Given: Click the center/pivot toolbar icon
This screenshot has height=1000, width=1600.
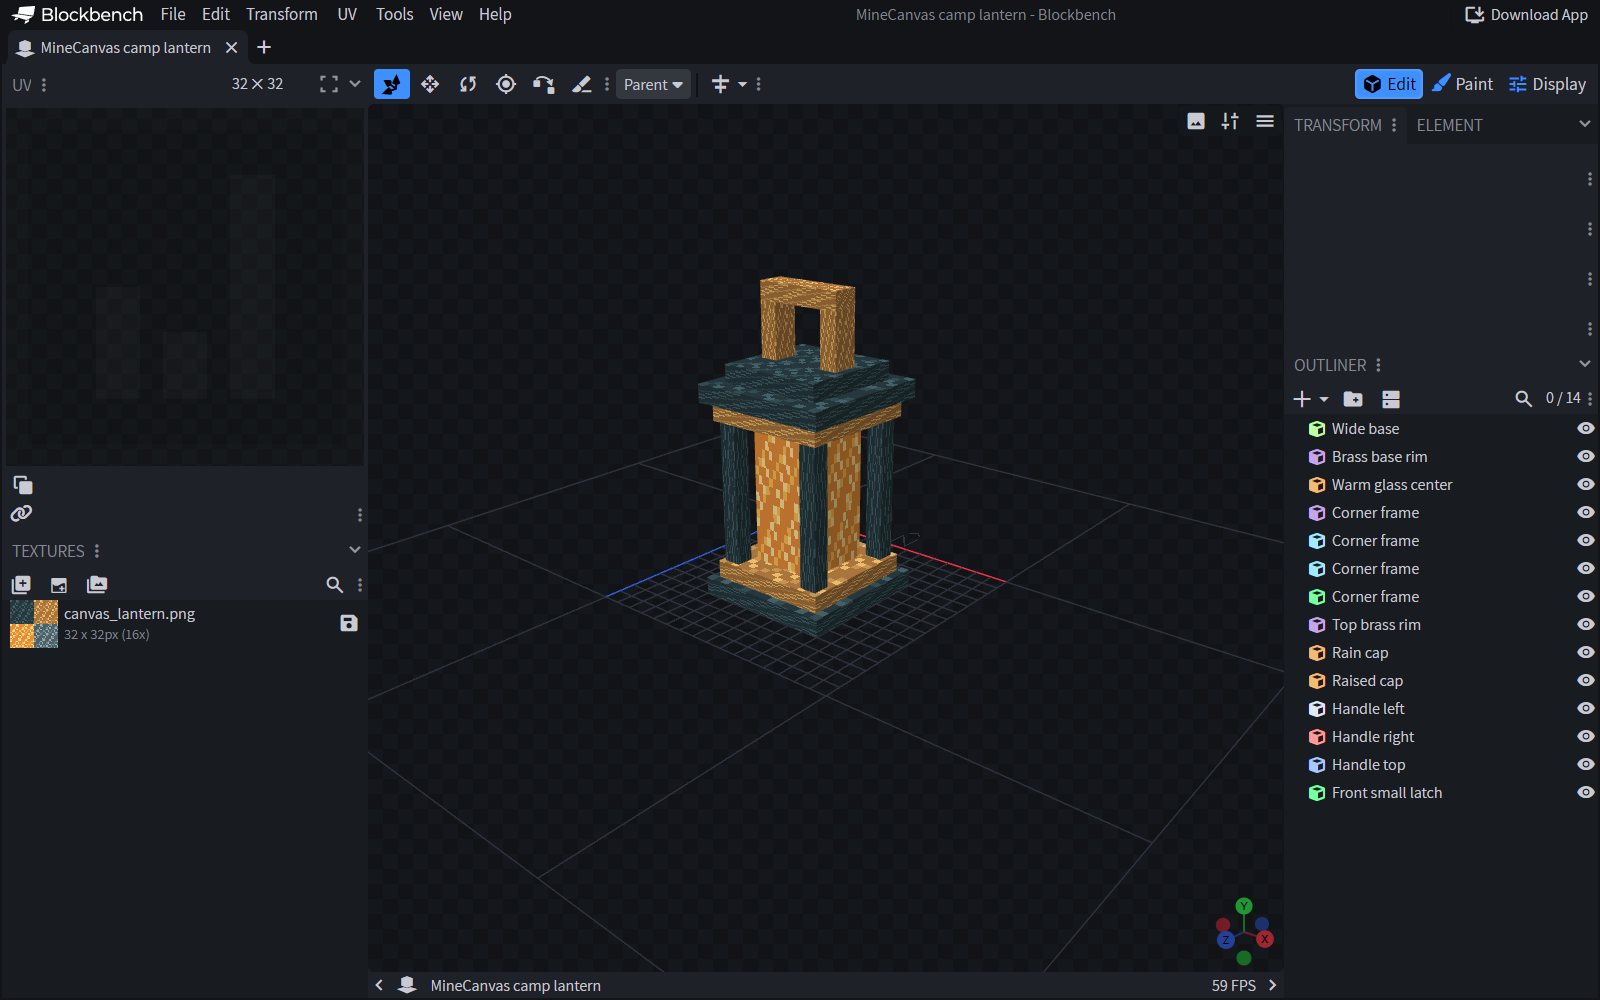Looking at the screenshot, I should pos(720,84).
